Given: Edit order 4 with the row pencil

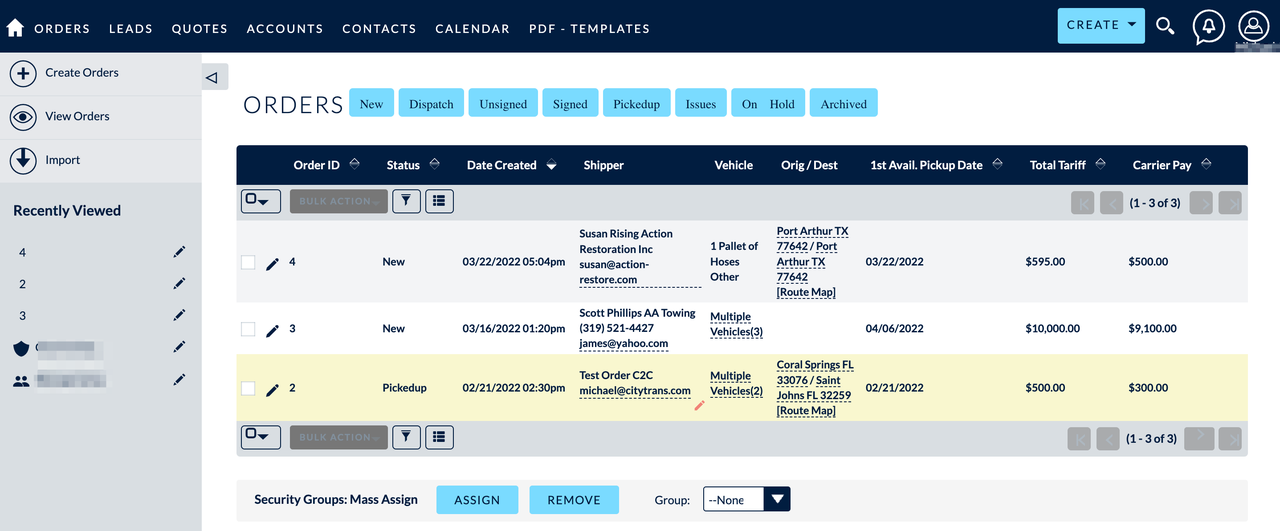Looking at the screenshot, I should pos(272,263).
